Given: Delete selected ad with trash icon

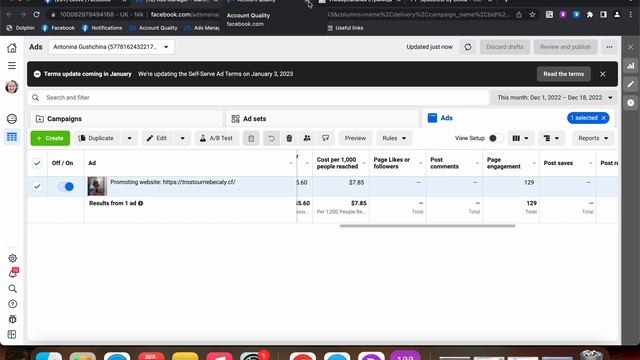Looking at the screenshot, I should pos(289,138).
